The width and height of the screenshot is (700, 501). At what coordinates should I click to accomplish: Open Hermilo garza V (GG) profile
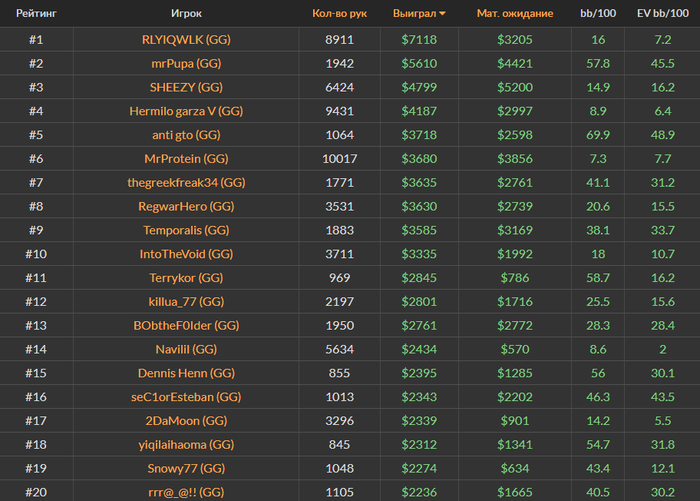186,111
